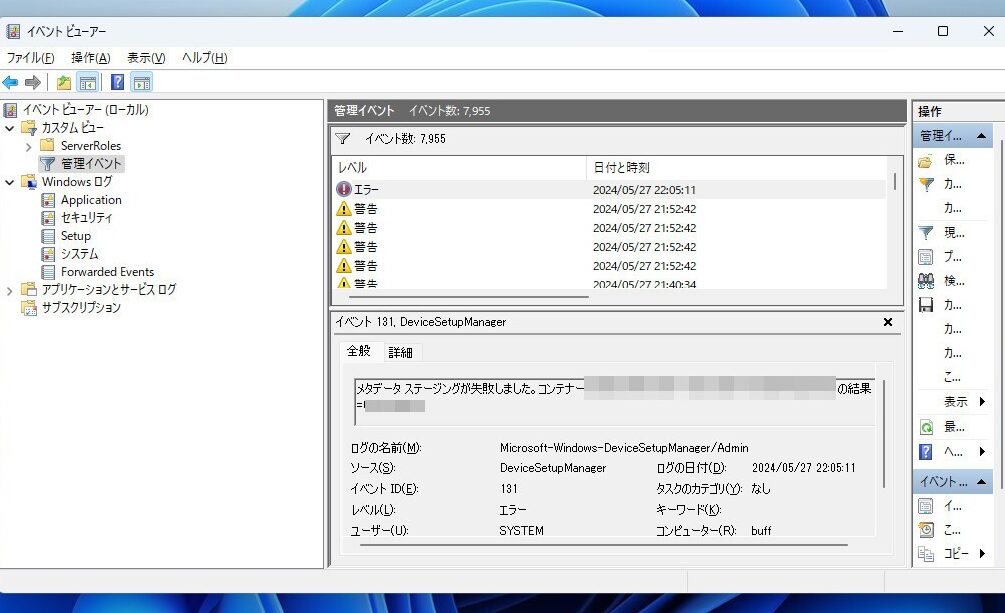Open help via blue question mark toolbar icon
The image size is (1005, 613).
pyautogui.click(x=117, y=82)
